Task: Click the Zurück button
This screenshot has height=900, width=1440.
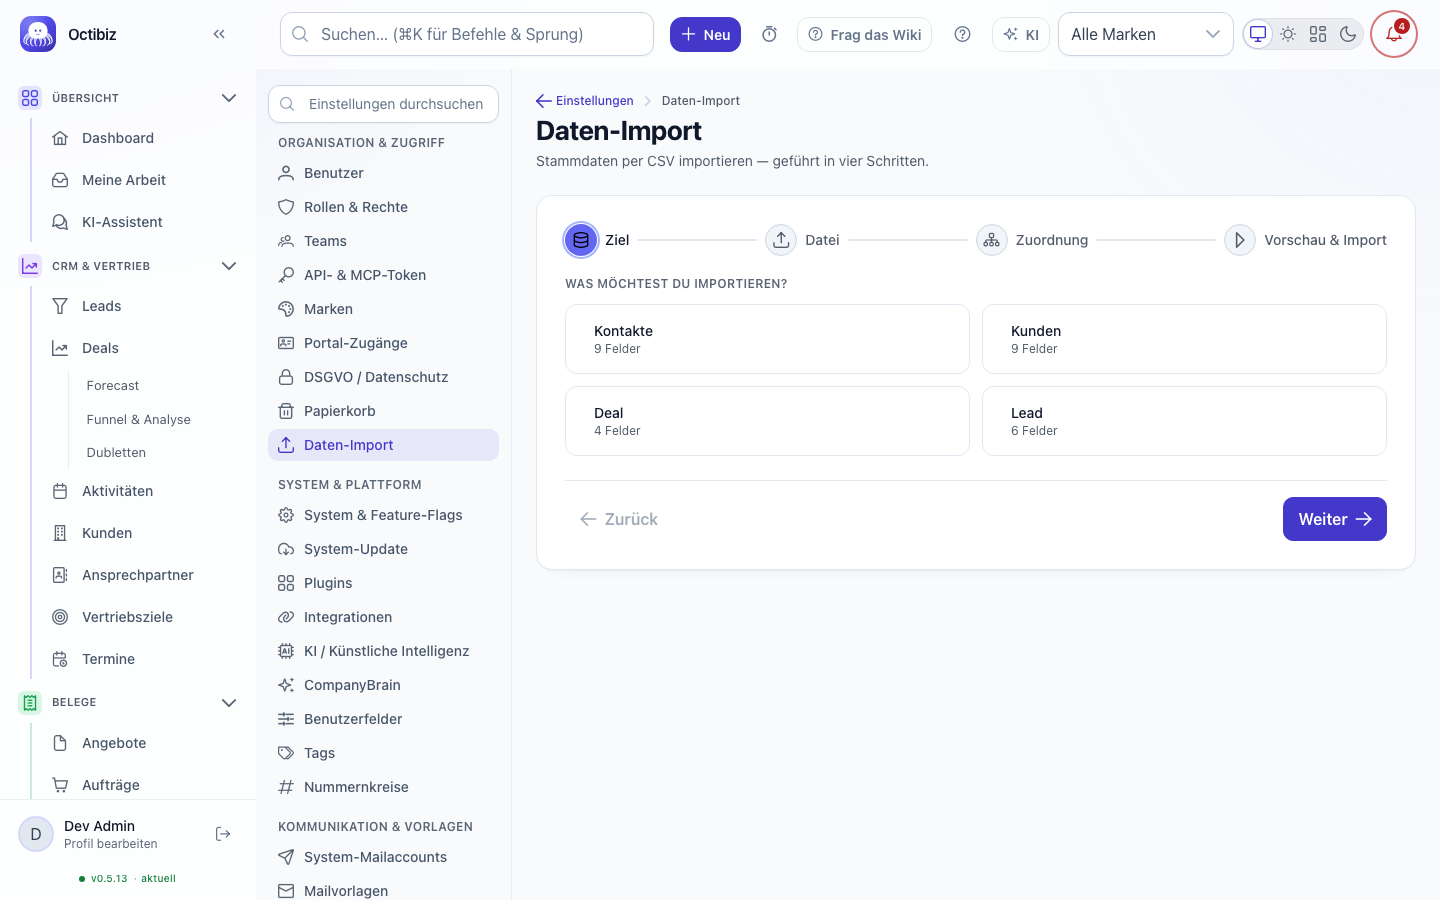Action: pyautogui.click(x=618, y=519)
